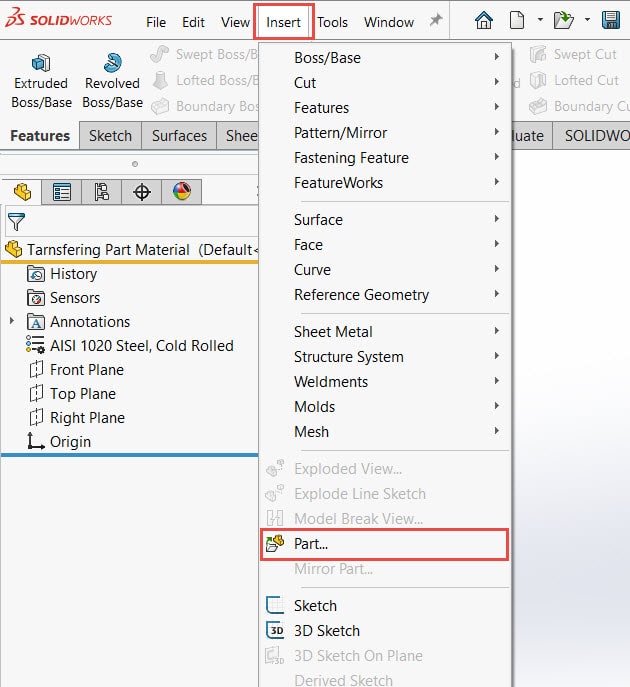Image resolution: width=630 pixels, height=687 pixels.
Task: Click the filter funnel icon
Action: [x=17, y=222]
